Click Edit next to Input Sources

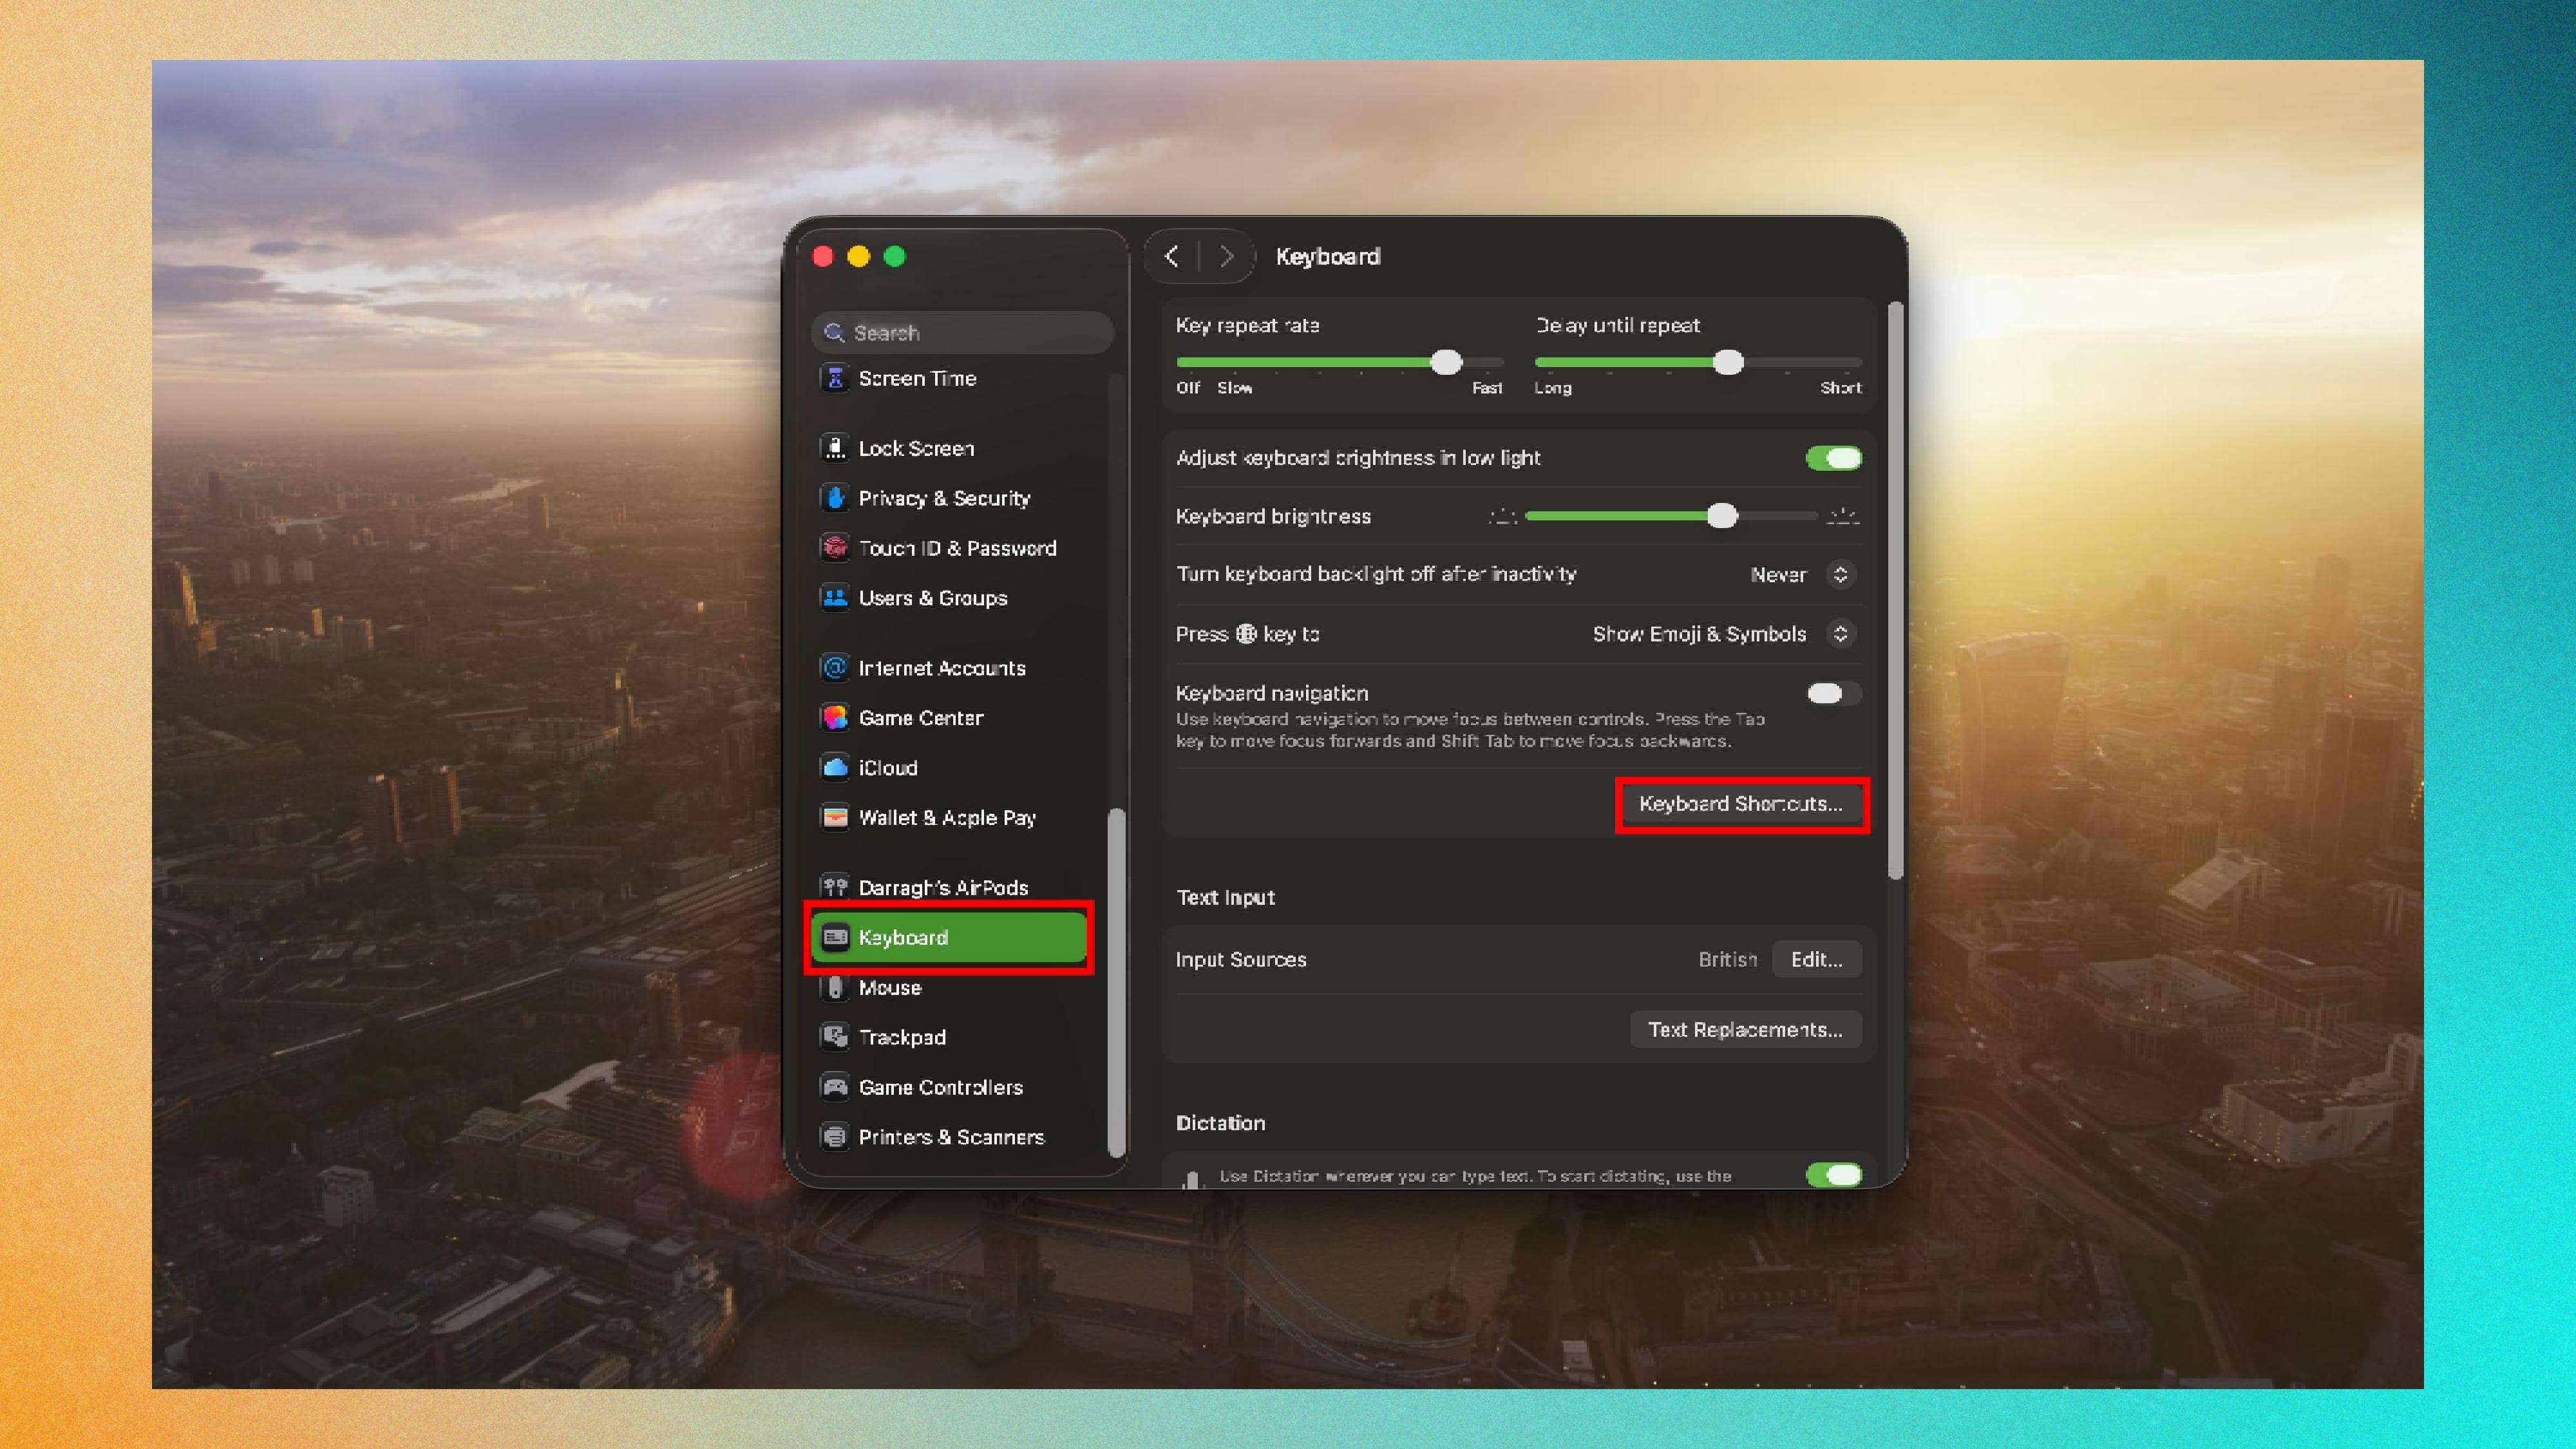[1816, 959]
